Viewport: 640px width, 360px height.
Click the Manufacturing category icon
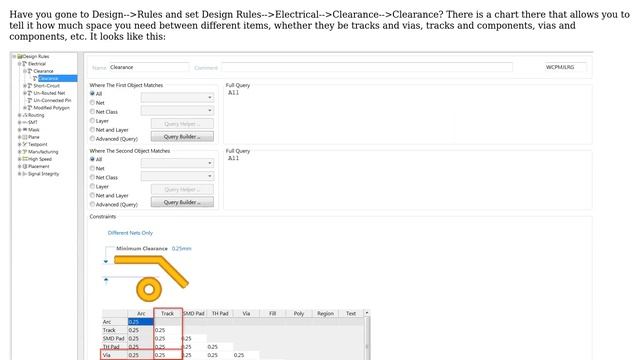25,152
